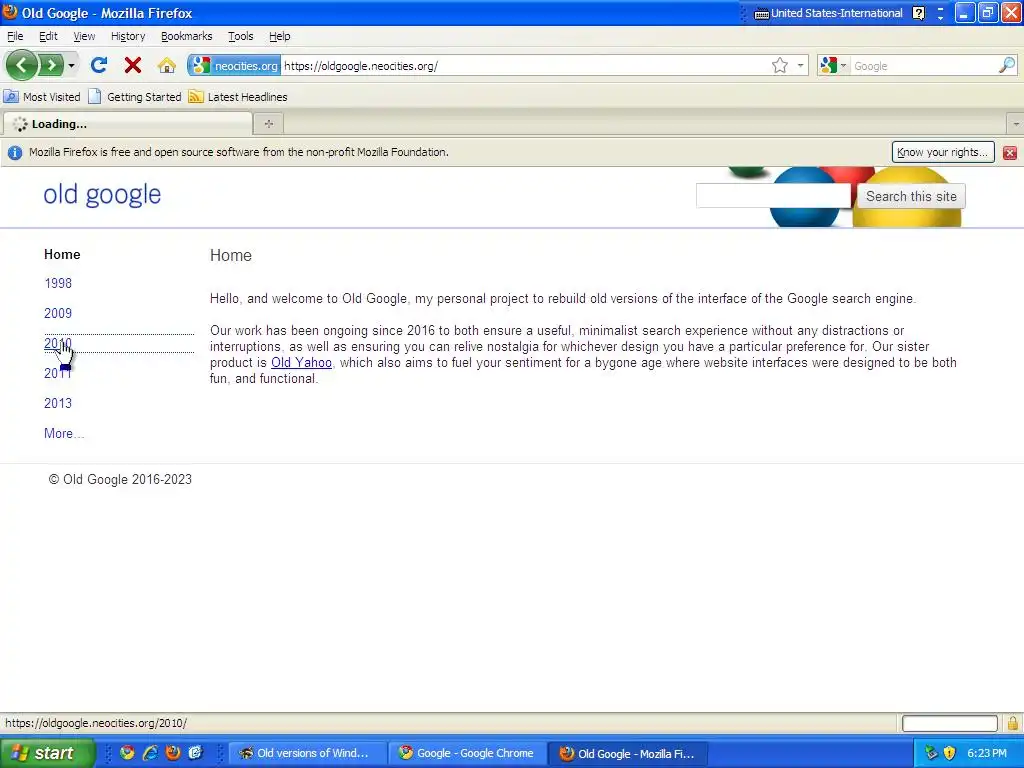
Task: Click the Google toolbar search field
Action: tap(923, 66)
